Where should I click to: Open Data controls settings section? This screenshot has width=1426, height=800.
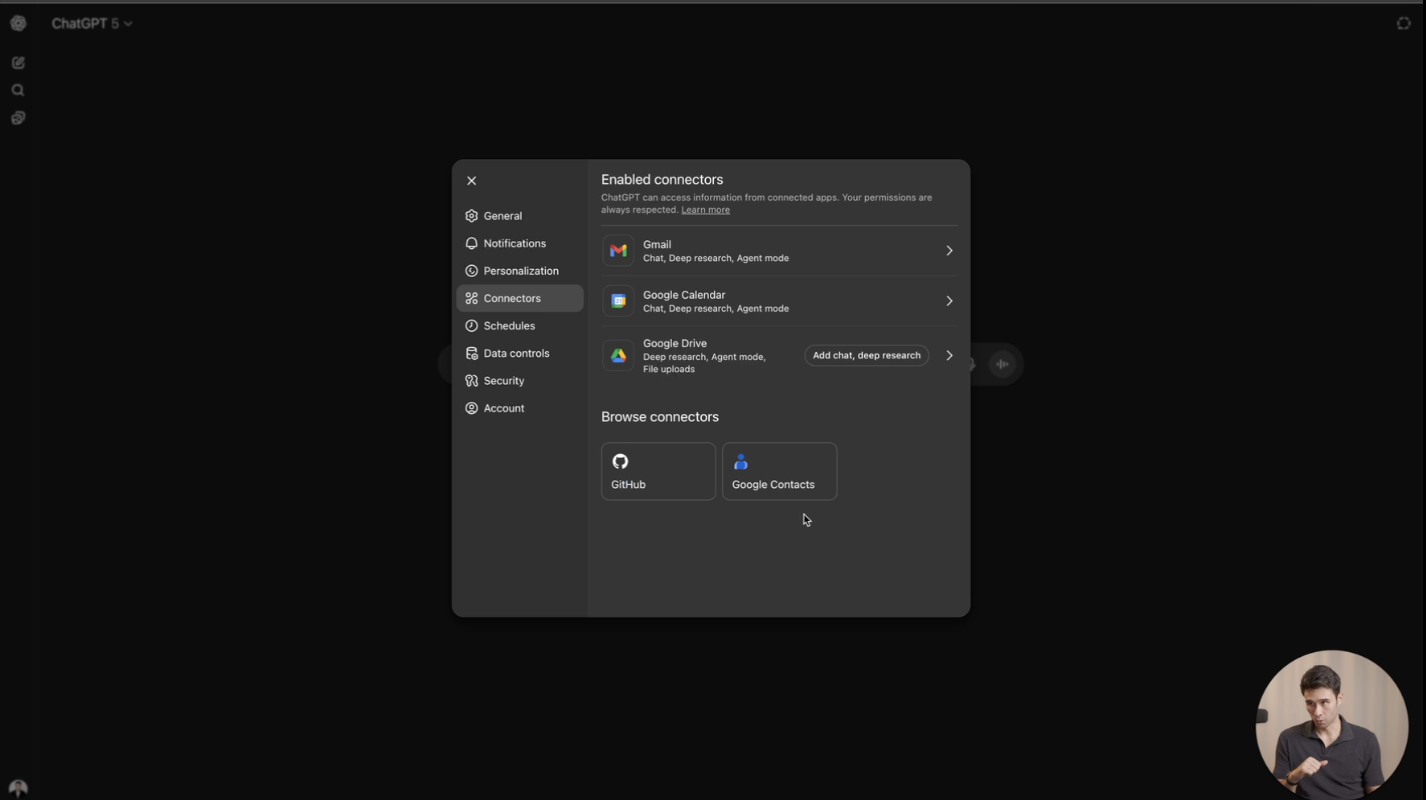(x=519, y=353)
